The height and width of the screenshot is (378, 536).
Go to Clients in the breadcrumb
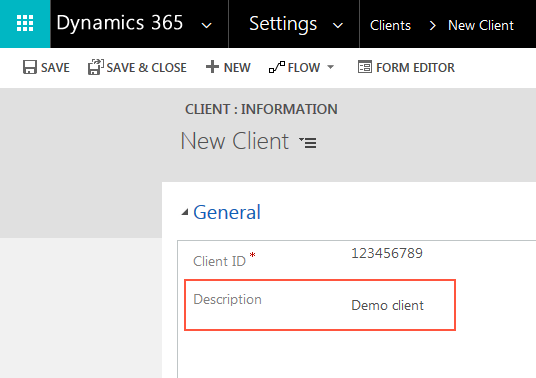click(390, 25)
